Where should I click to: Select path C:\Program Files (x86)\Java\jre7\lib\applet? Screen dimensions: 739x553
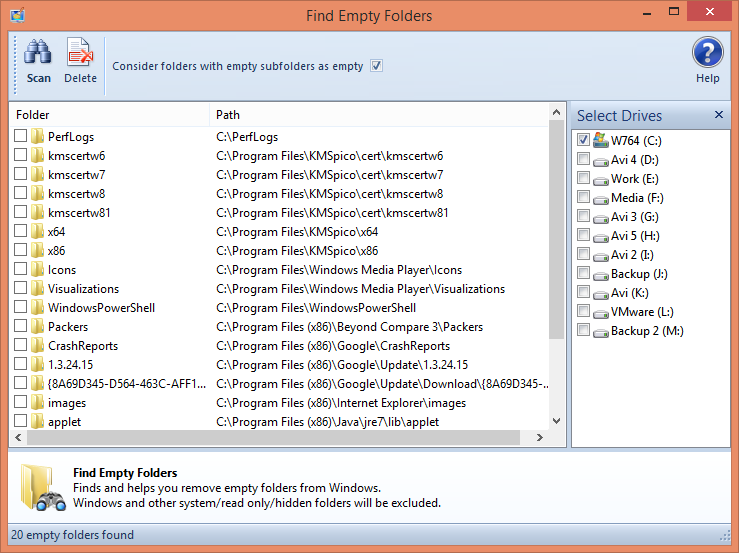327,422
